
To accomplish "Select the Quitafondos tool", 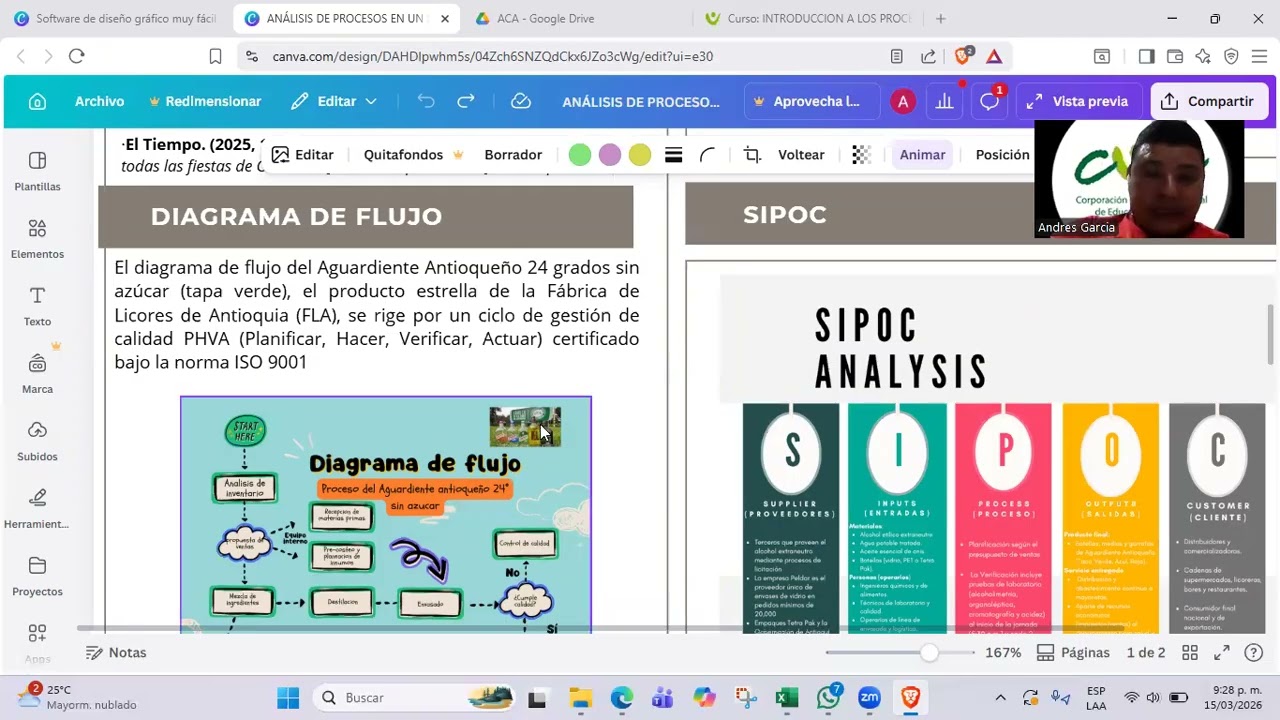I will (413, 155).
